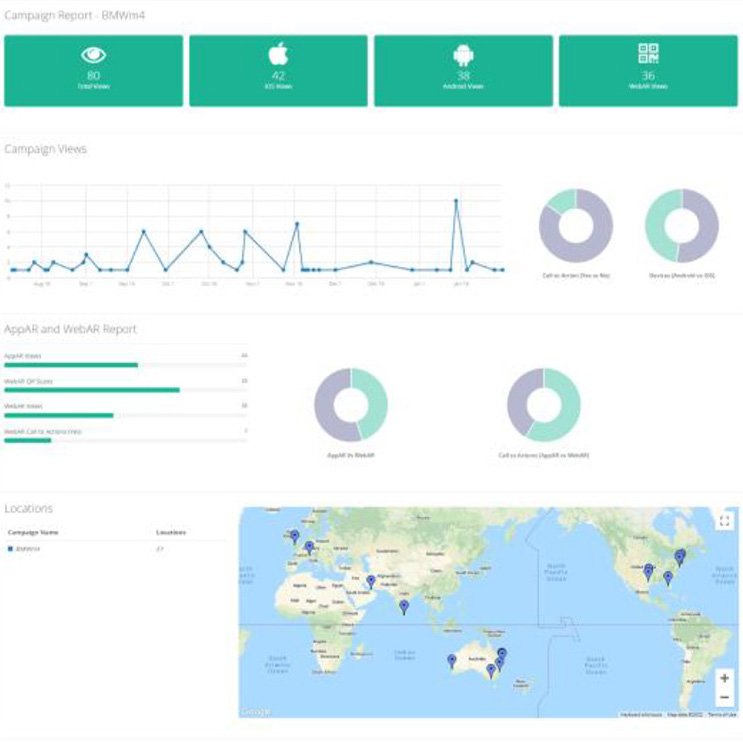Viewport: 743px width, 742px height.
Task: Click the westernmost map pin in Australia
Action: point(452,660)
